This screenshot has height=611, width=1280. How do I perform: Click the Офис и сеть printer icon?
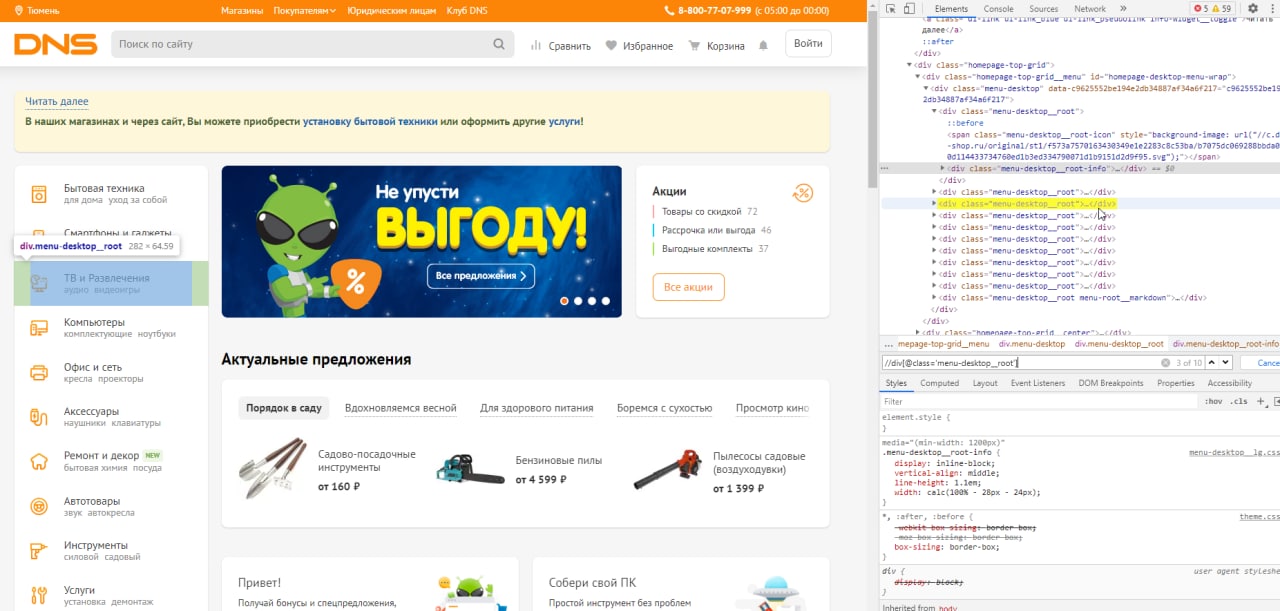(x=39, y=373)
